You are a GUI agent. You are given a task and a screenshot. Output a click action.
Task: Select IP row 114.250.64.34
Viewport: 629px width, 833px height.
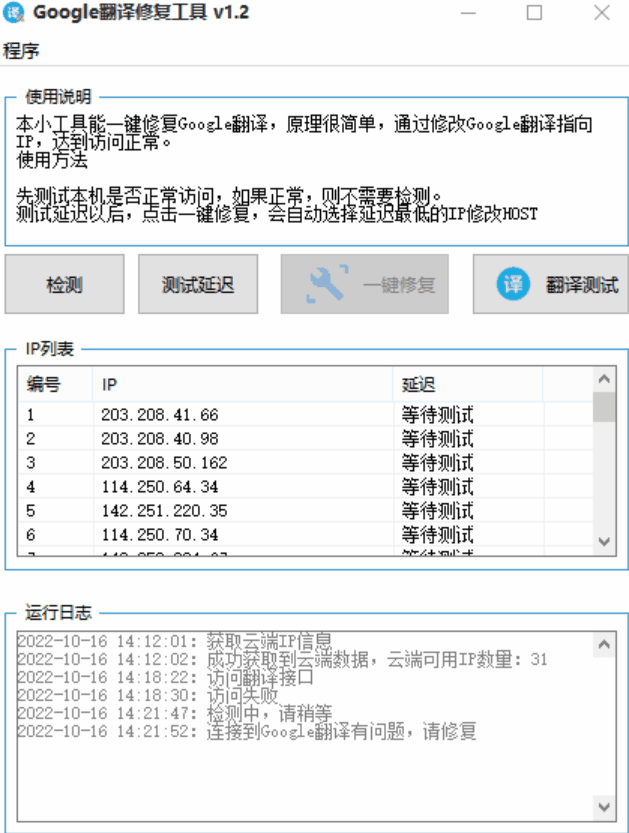pos(305,486)
